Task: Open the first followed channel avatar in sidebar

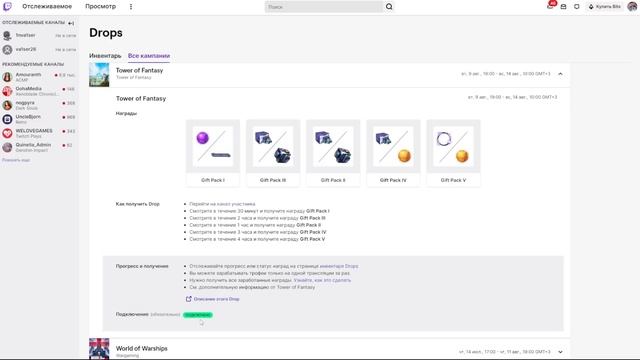Action: [x=7, y=36]
